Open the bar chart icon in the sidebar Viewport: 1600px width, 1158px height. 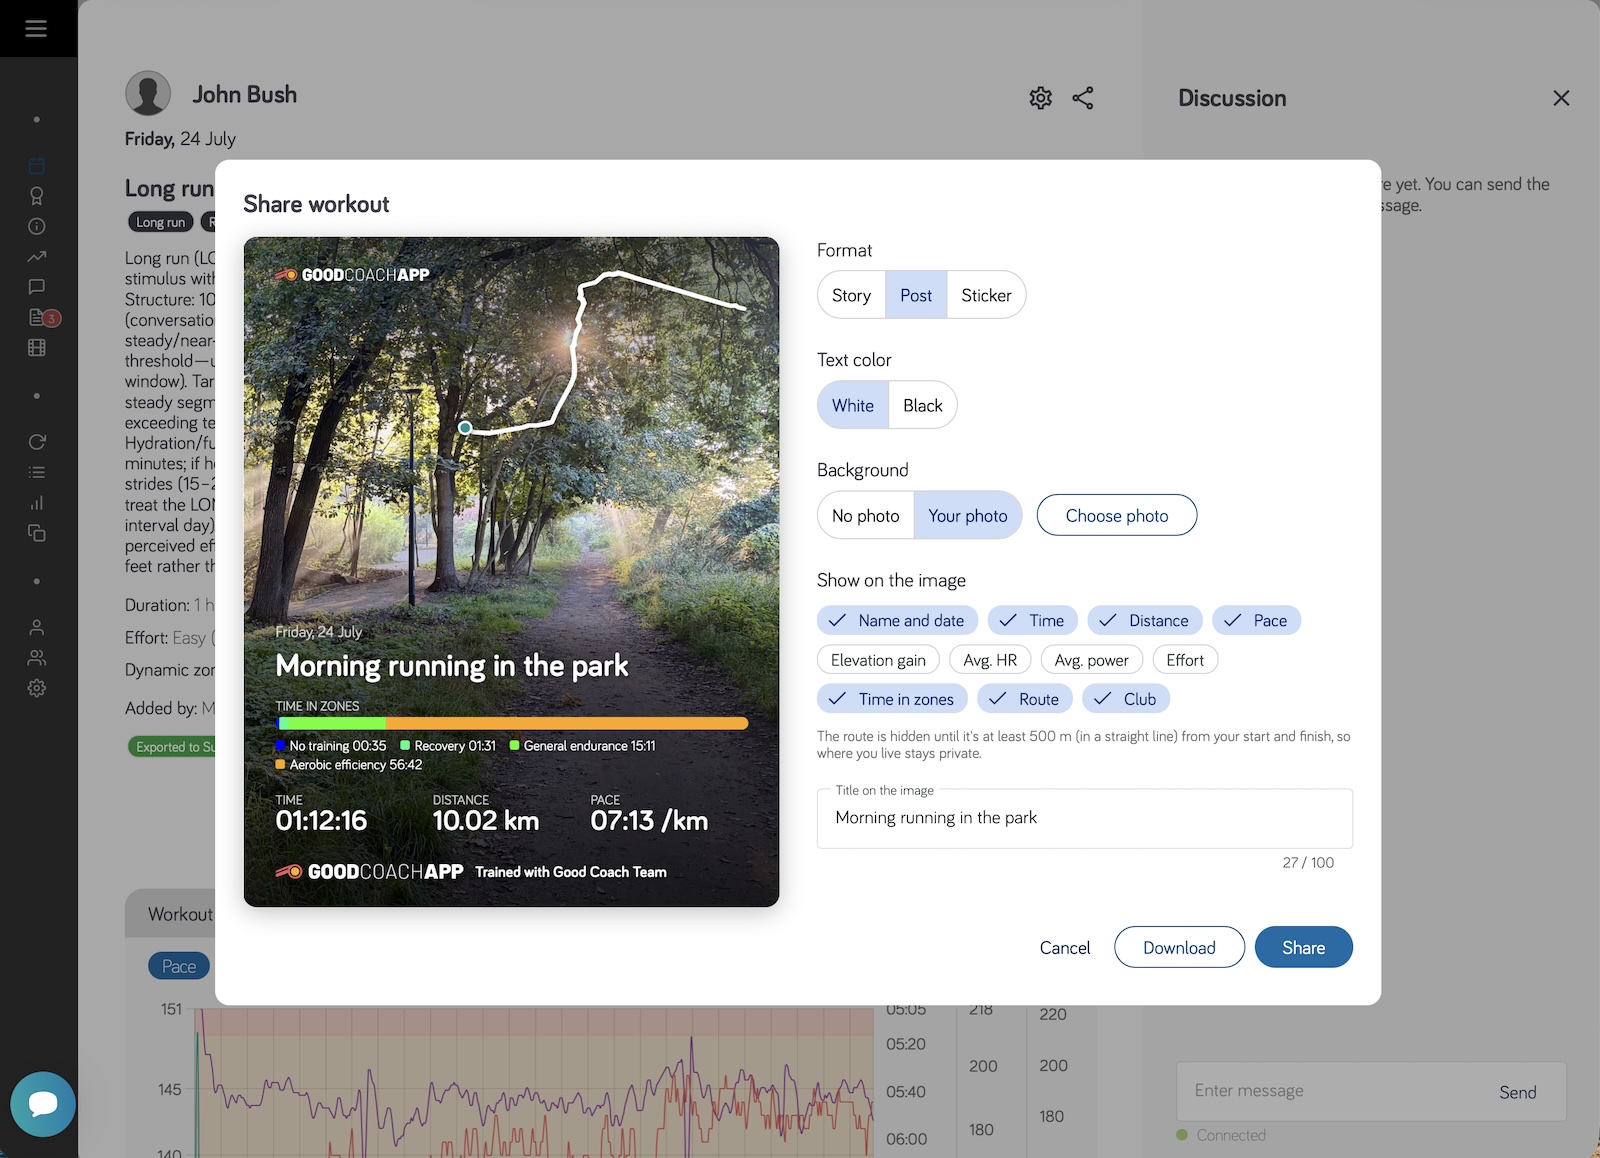tap(37, 503)
